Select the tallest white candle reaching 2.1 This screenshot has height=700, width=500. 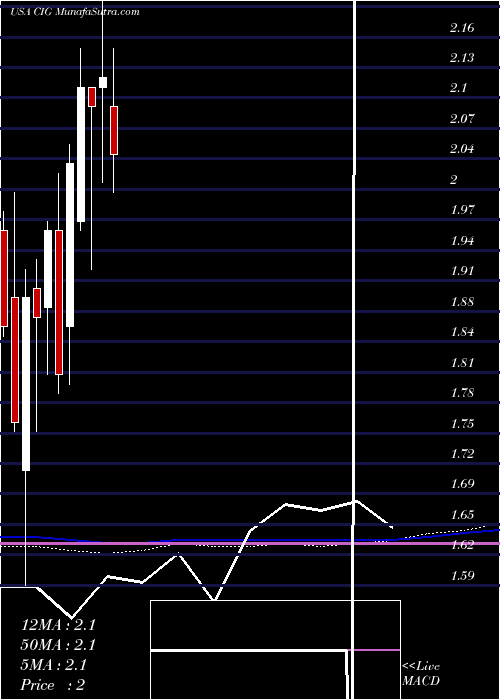81,154
